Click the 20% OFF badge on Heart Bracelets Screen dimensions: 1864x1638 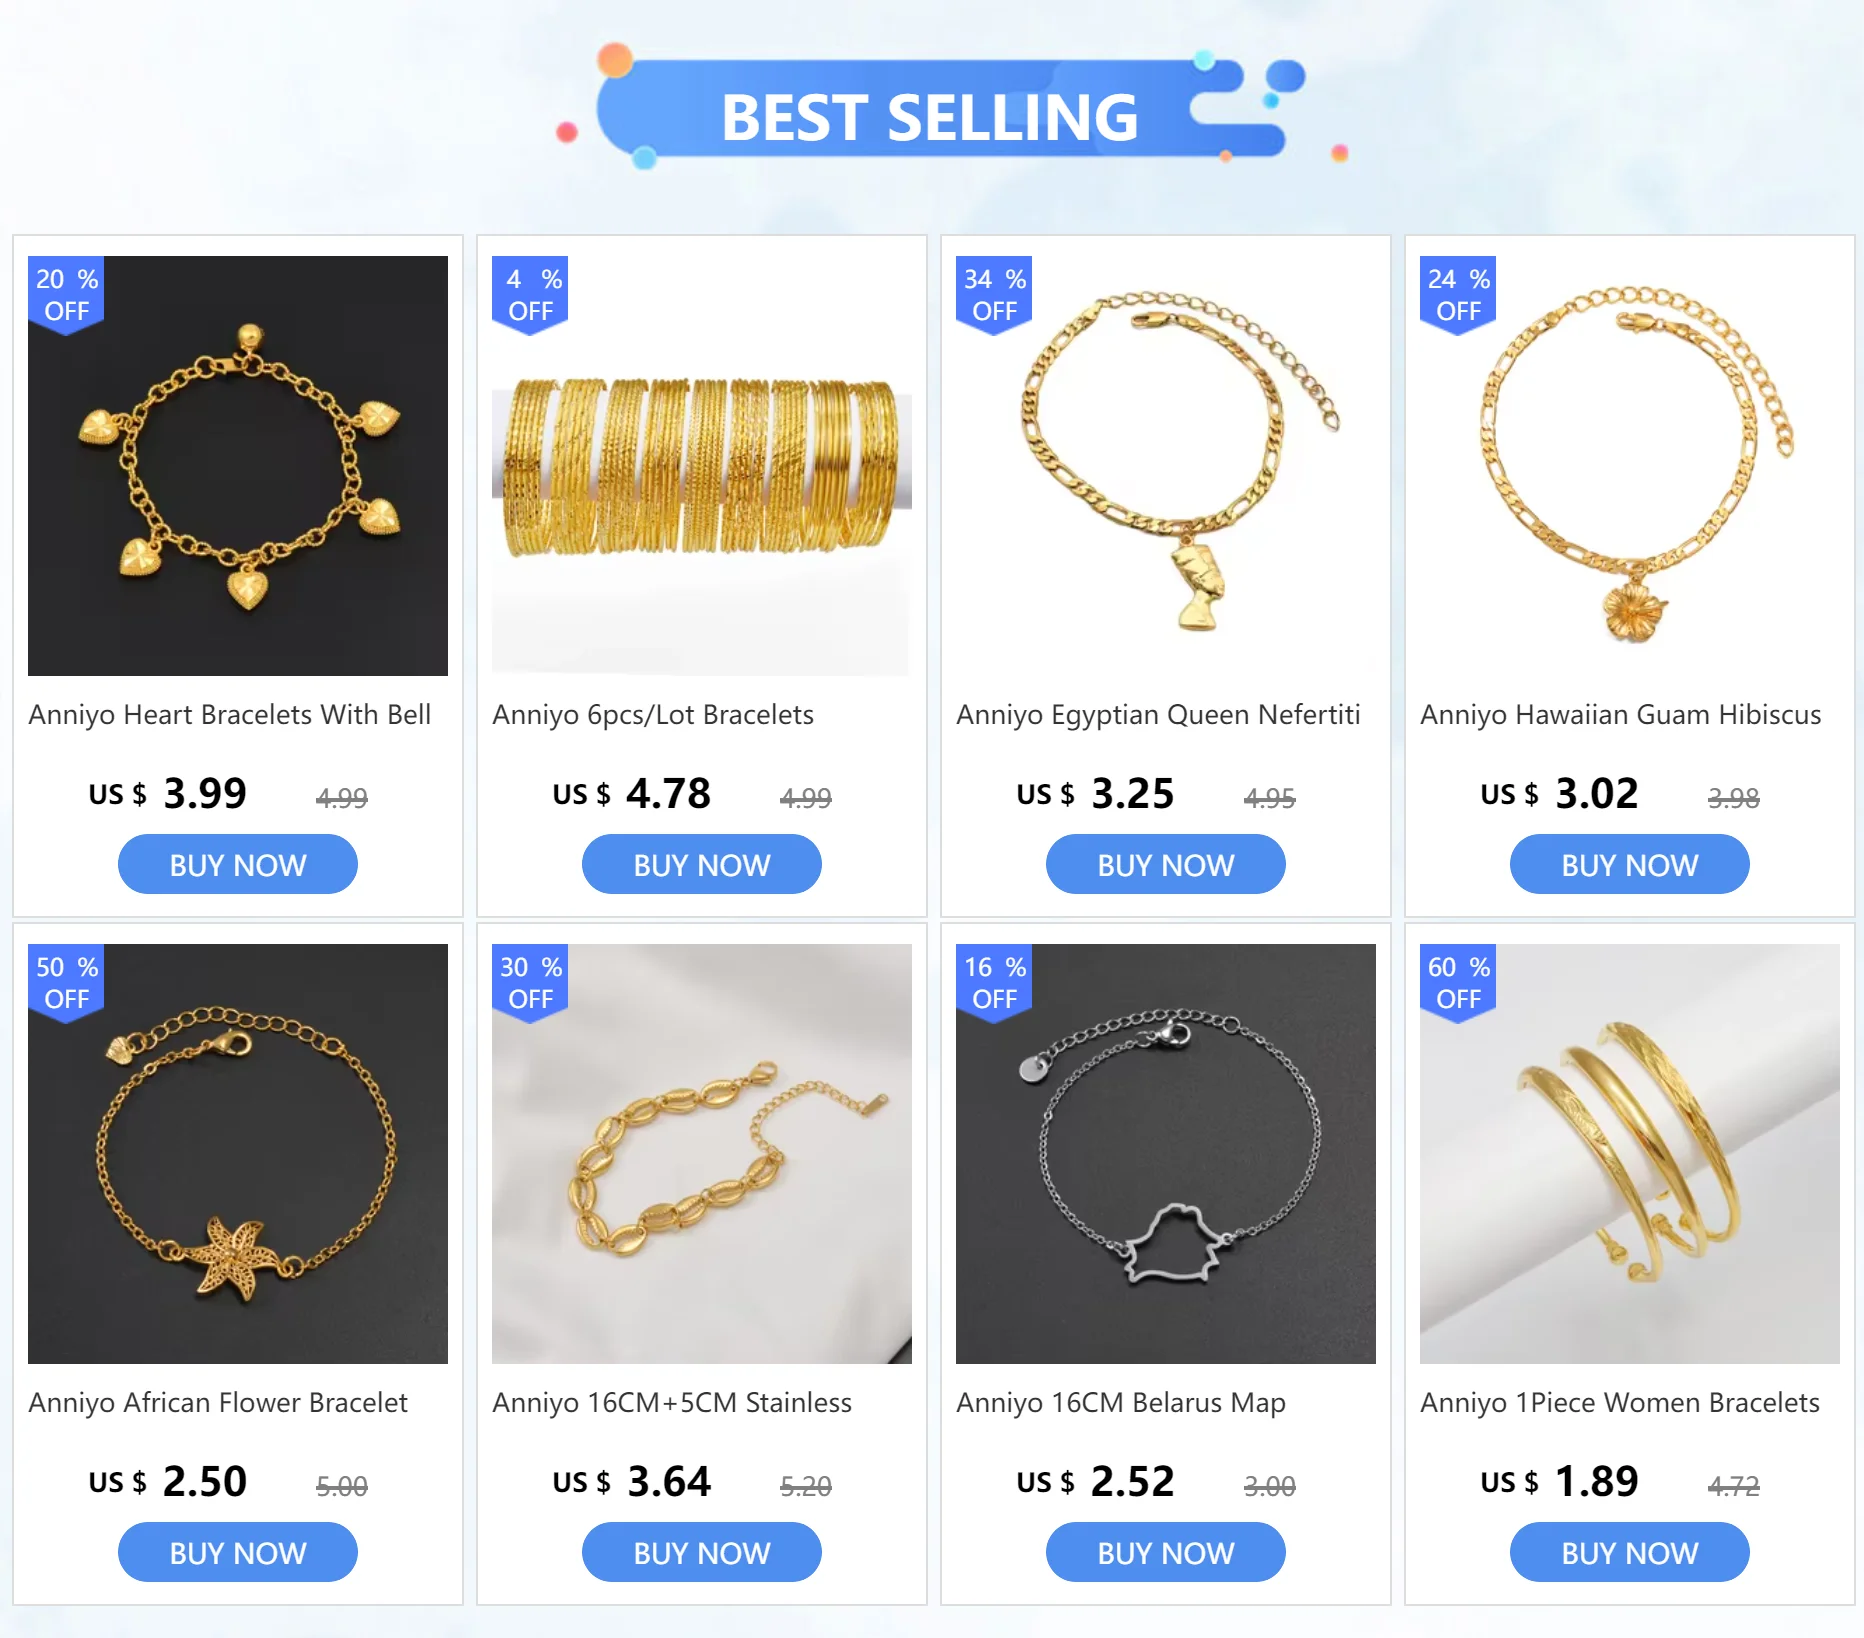point(66,295)
